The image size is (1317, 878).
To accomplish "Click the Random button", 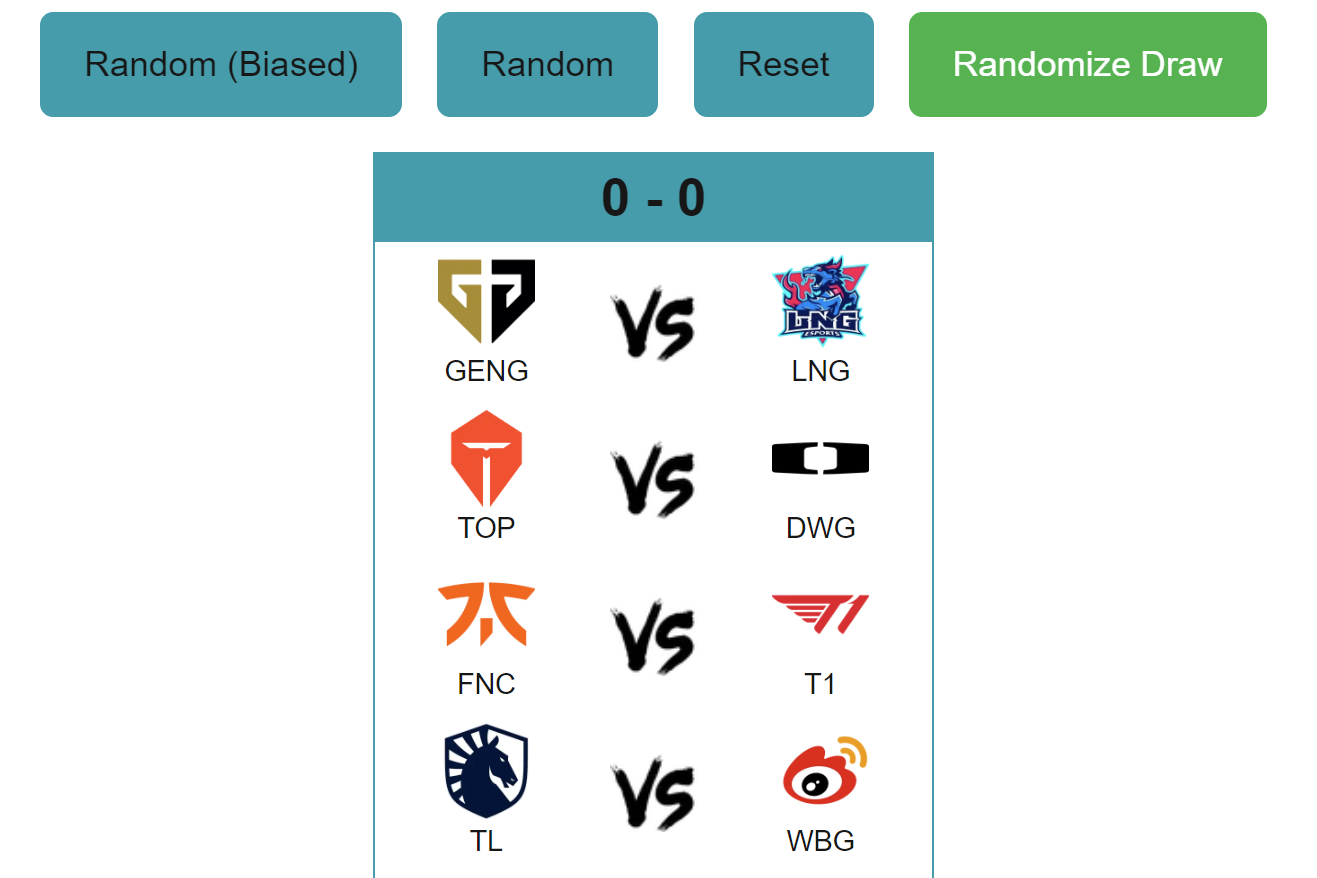I will (547, 64).
